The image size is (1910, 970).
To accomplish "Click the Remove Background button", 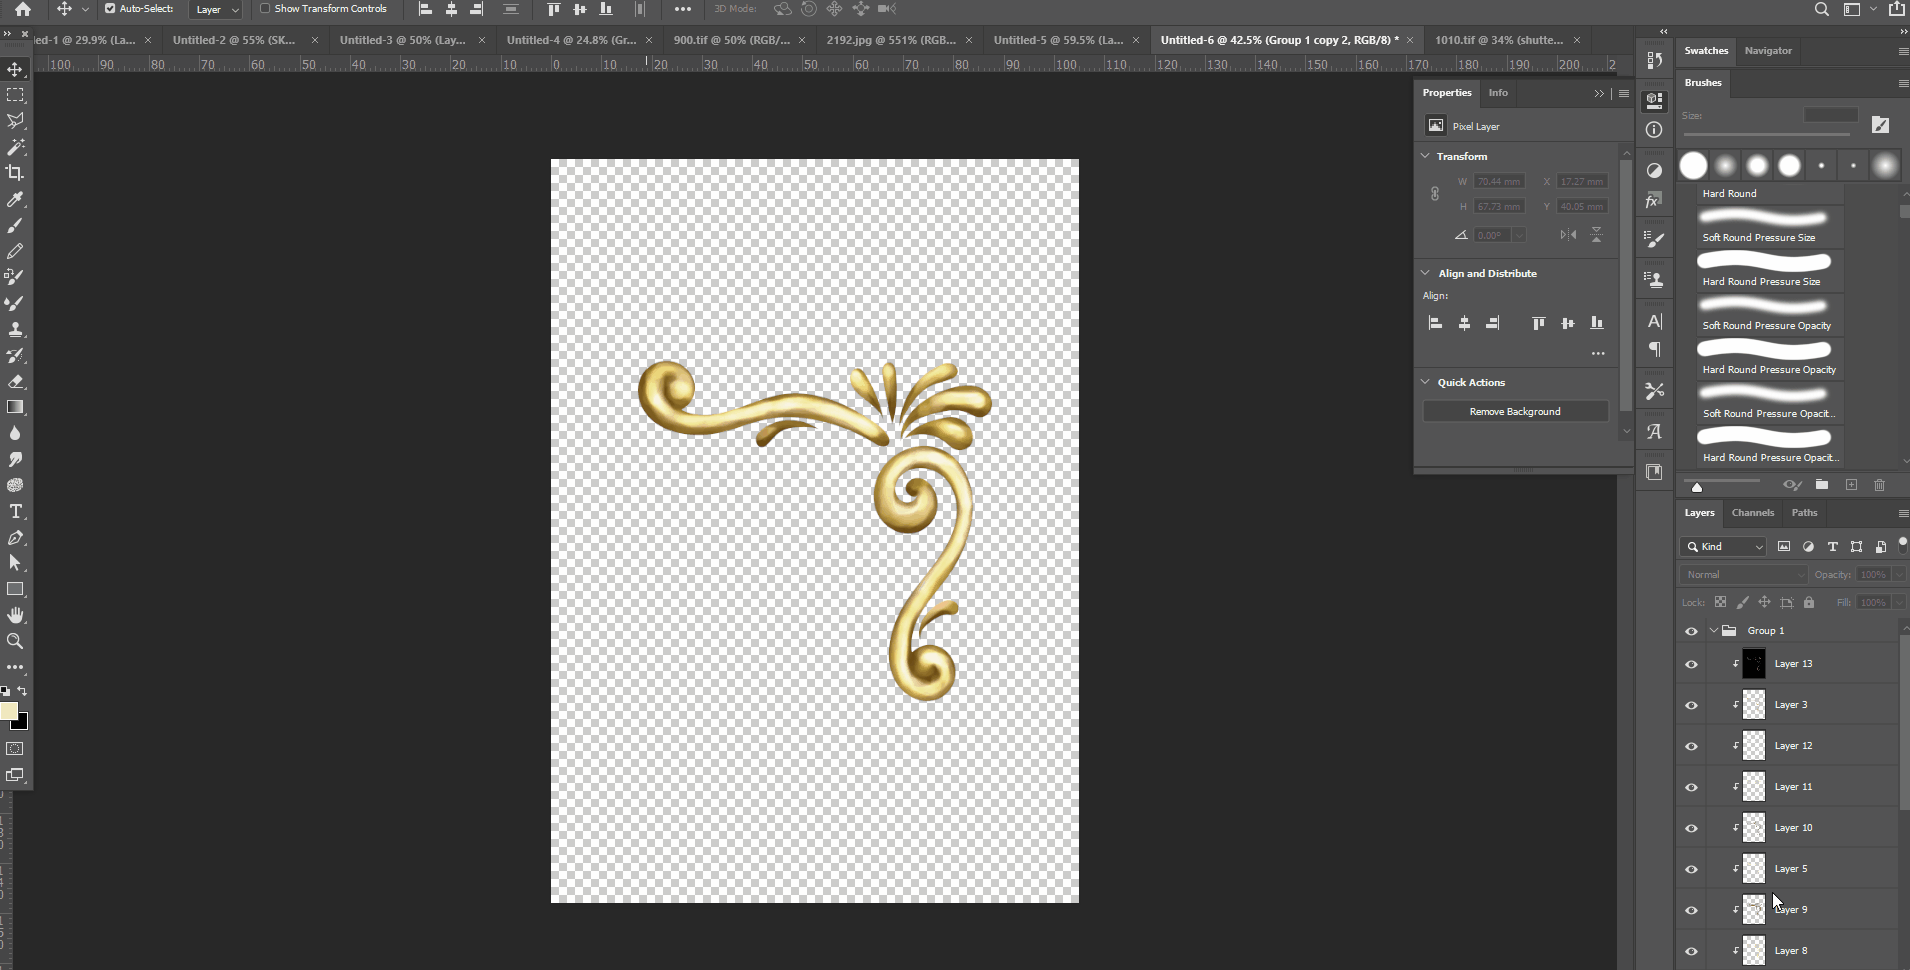I will pyautogui.click(x=1514, y=412).
